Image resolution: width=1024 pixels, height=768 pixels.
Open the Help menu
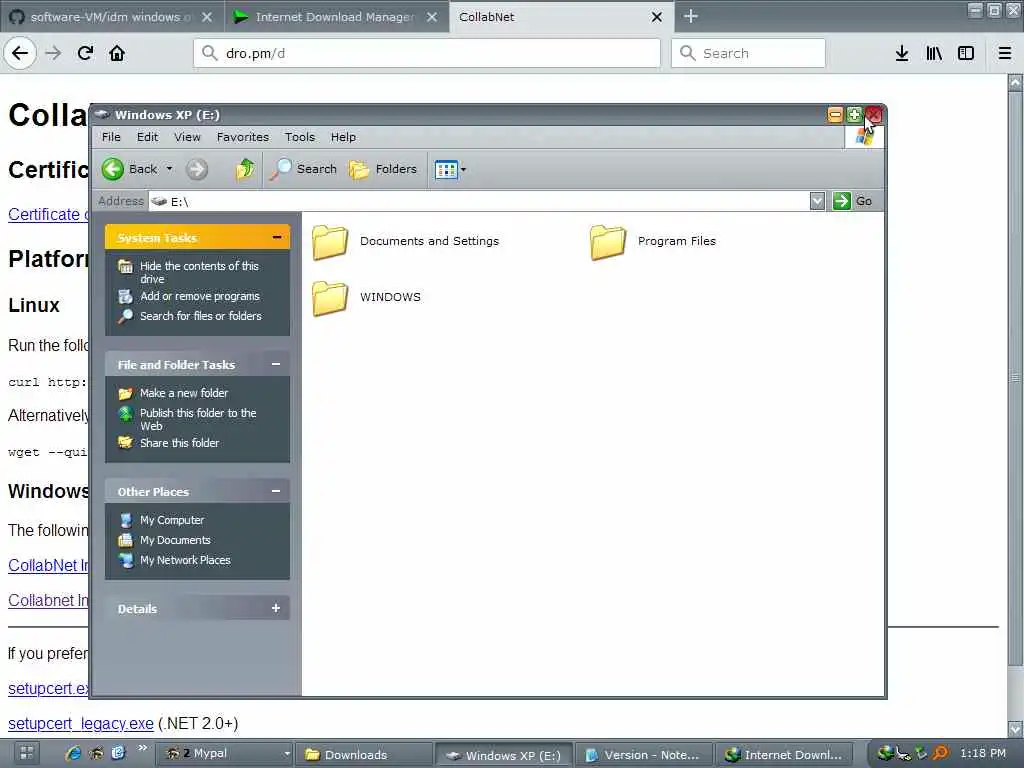point(343,137)
